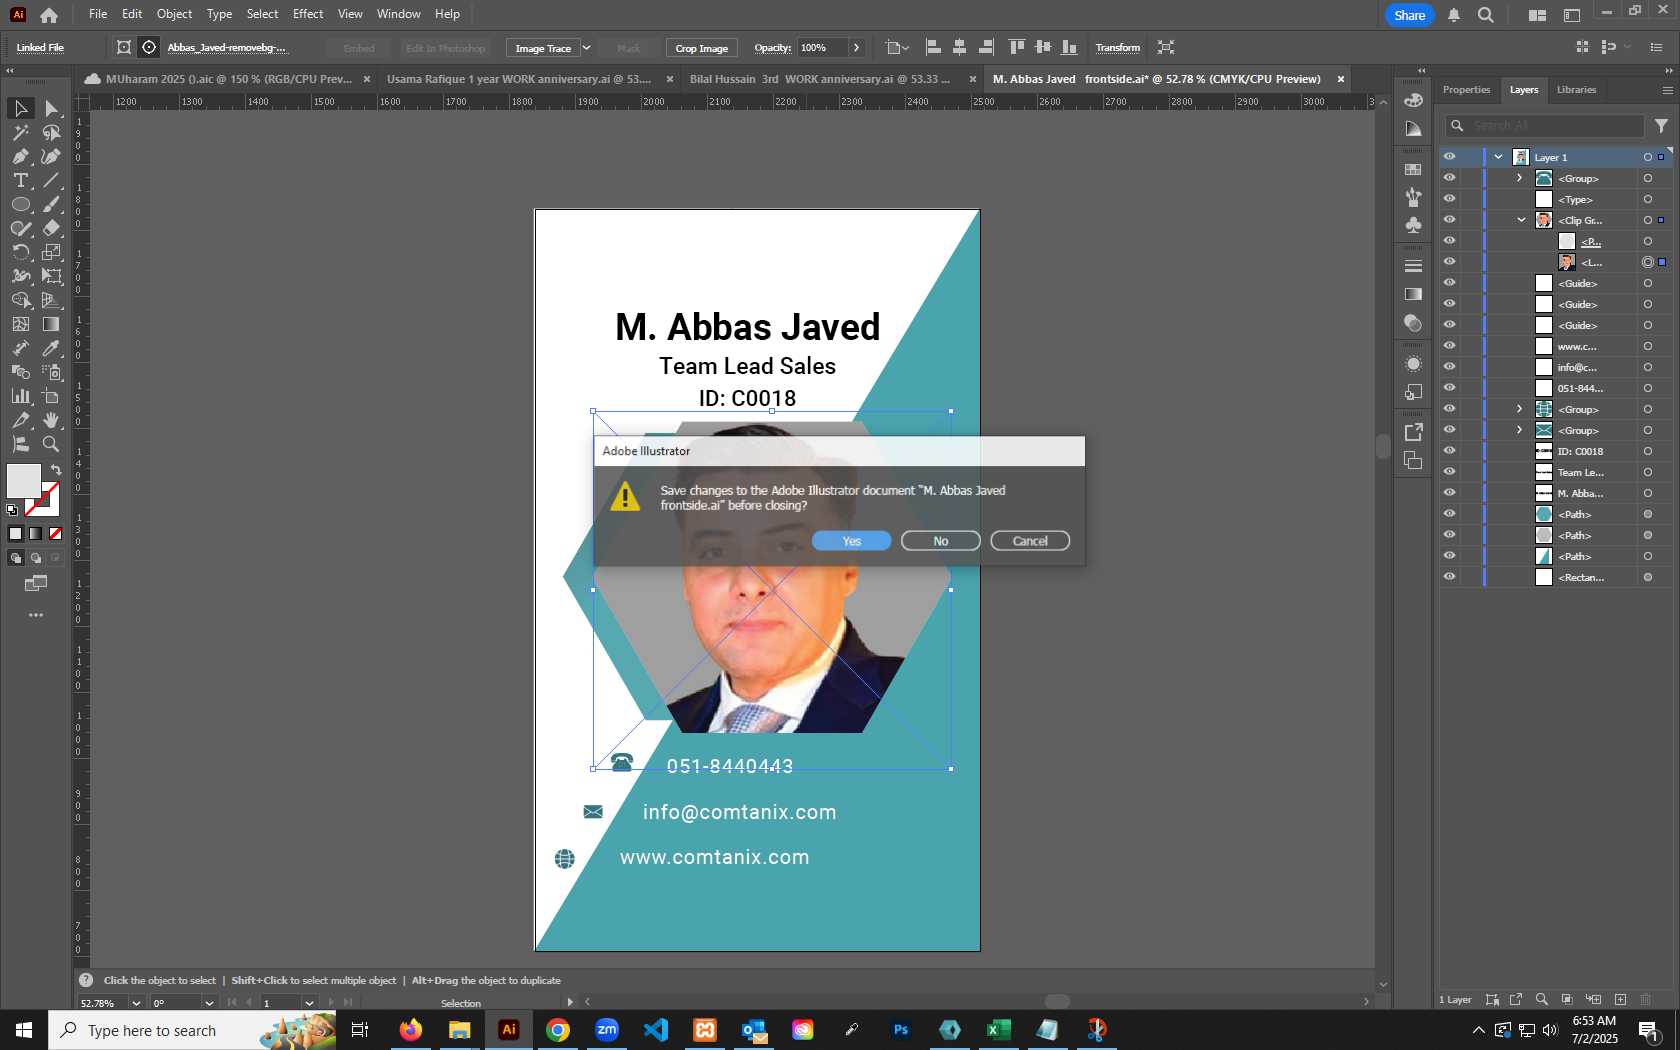
Task: Open the Image Trace options dropdown arrow
Action: pos(587,48)
